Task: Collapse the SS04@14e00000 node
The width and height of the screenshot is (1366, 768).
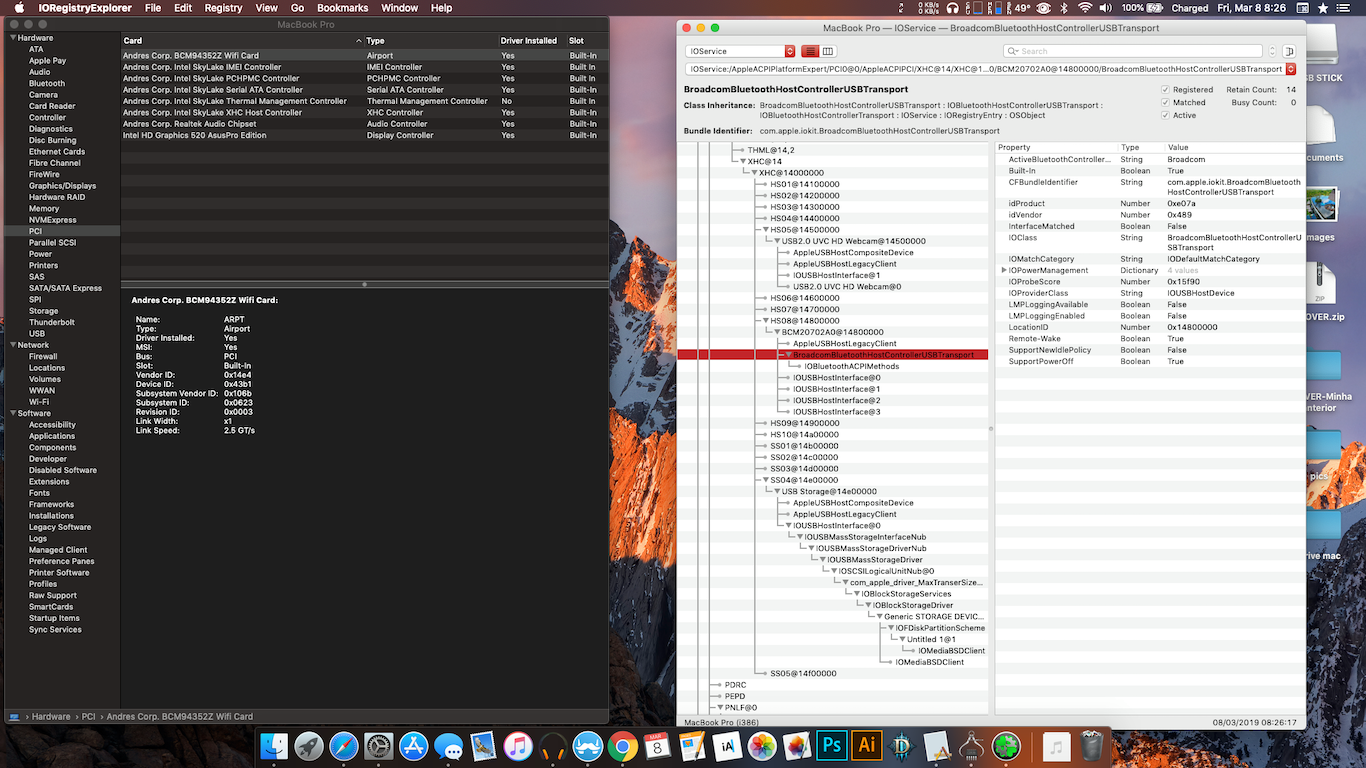Action: pos(765,480)
